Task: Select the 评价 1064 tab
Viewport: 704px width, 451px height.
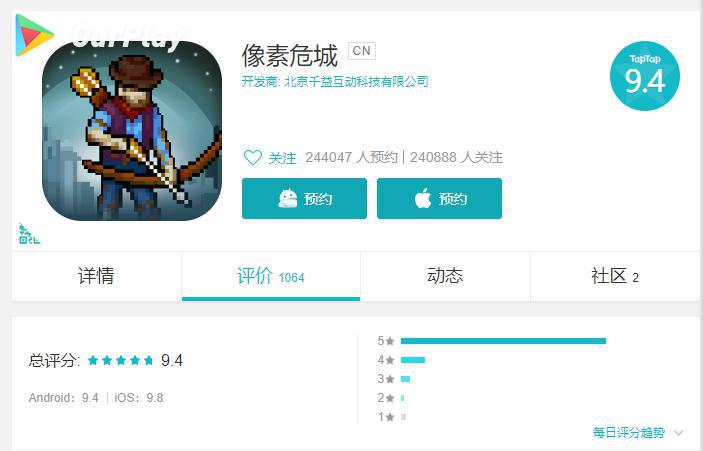Action: coord(271,276)
